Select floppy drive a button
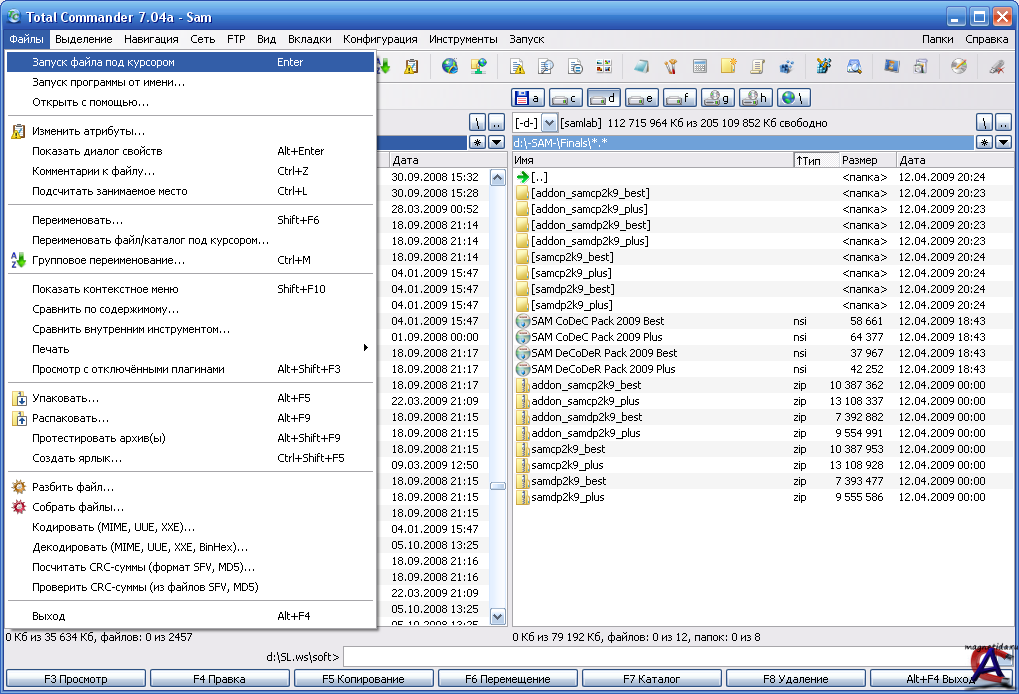 527,98
